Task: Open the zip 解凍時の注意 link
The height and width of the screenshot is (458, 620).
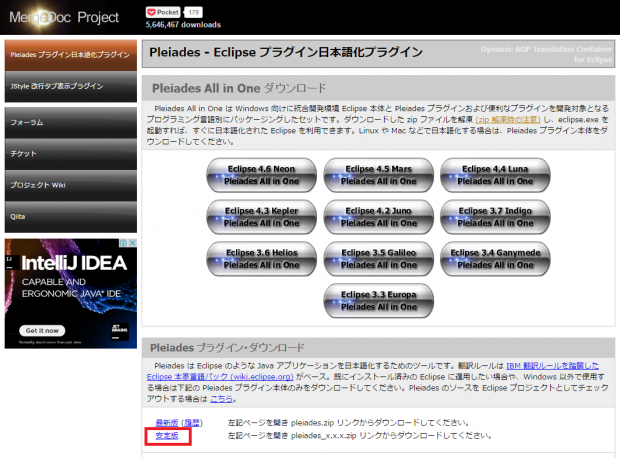Action: (x=508, y=119)
